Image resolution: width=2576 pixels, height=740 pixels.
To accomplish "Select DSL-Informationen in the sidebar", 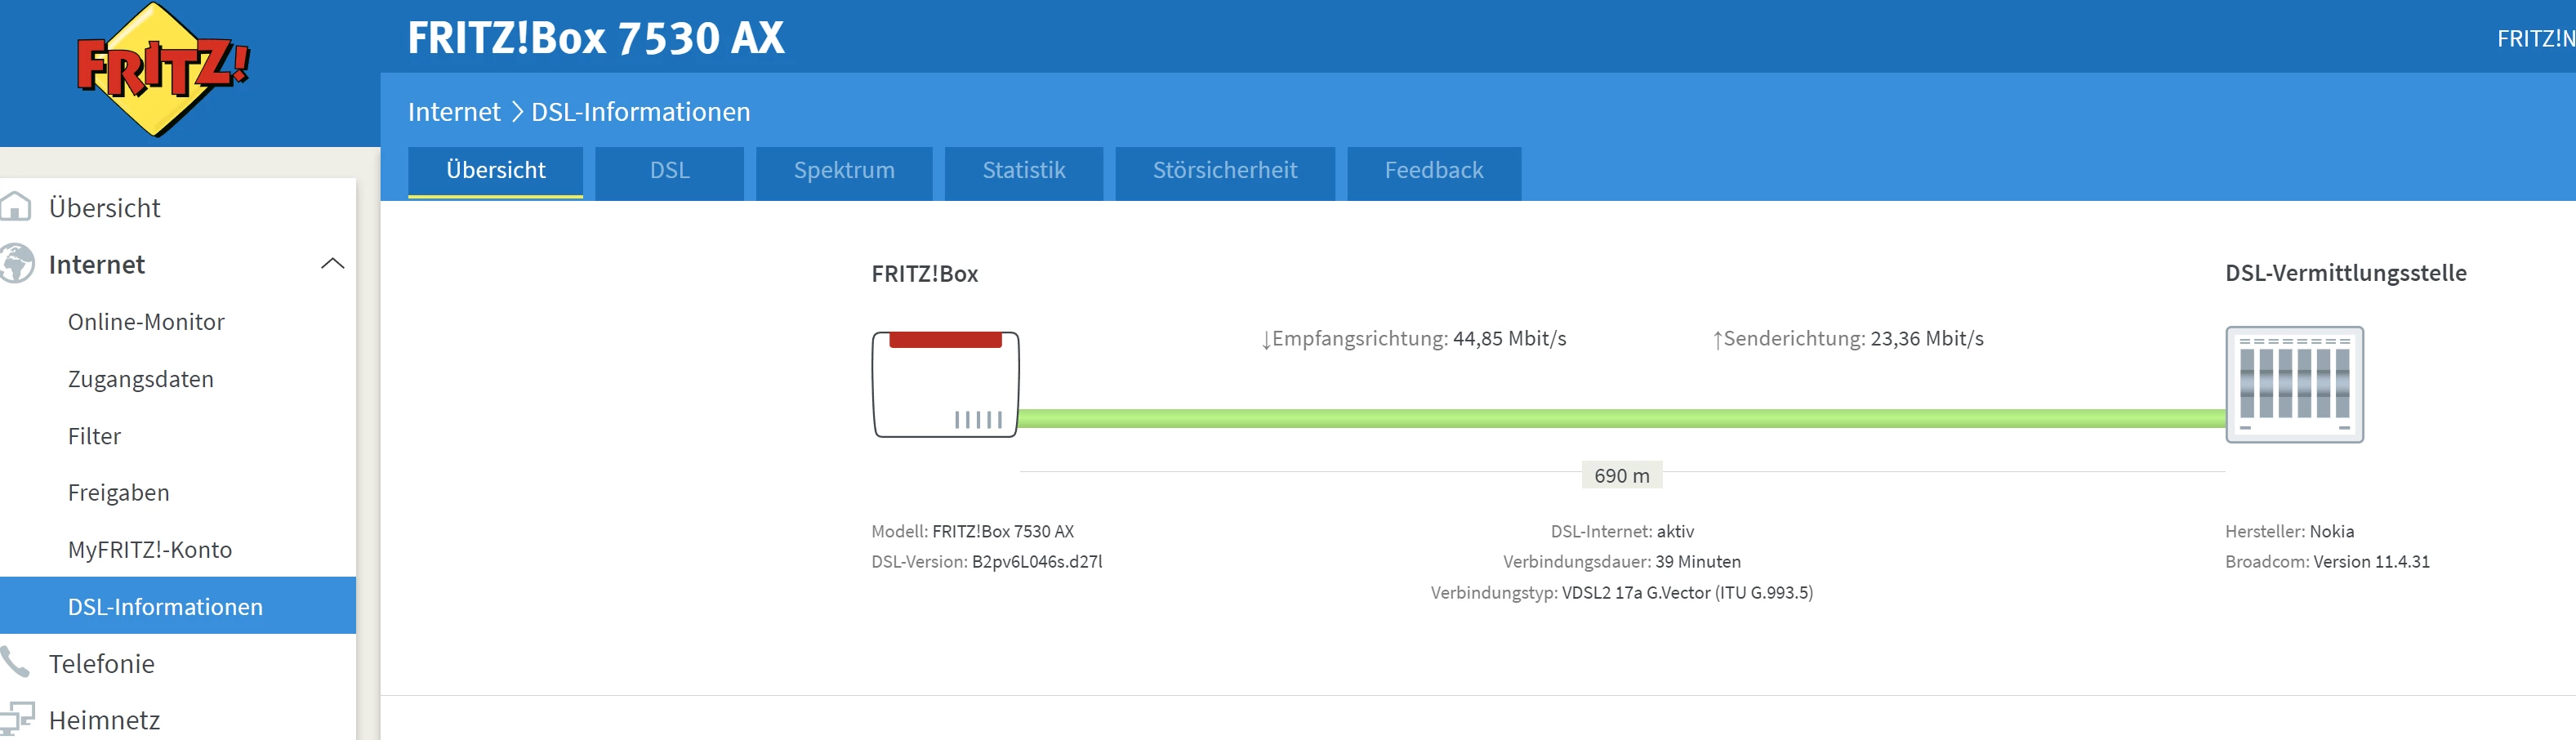I will point(178,606).
